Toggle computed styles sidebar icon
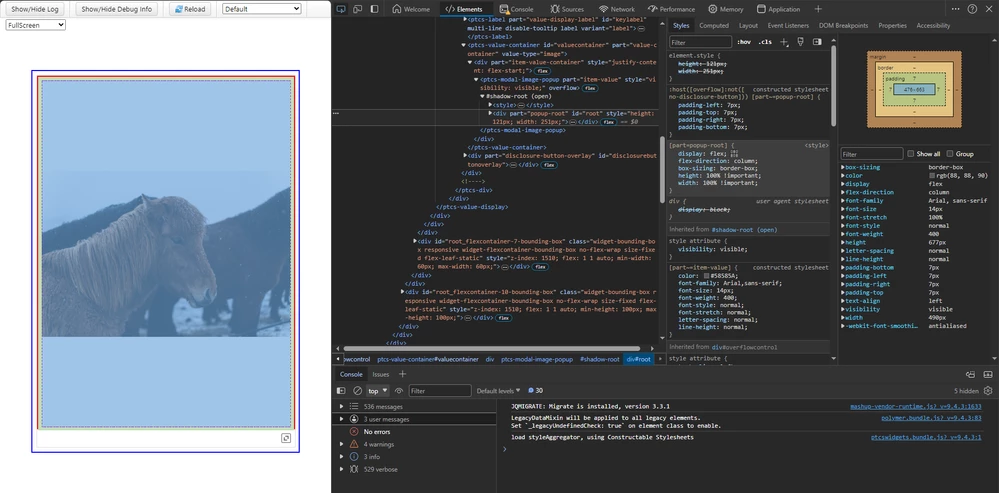The image size is (999, 493). coord(817,42)
